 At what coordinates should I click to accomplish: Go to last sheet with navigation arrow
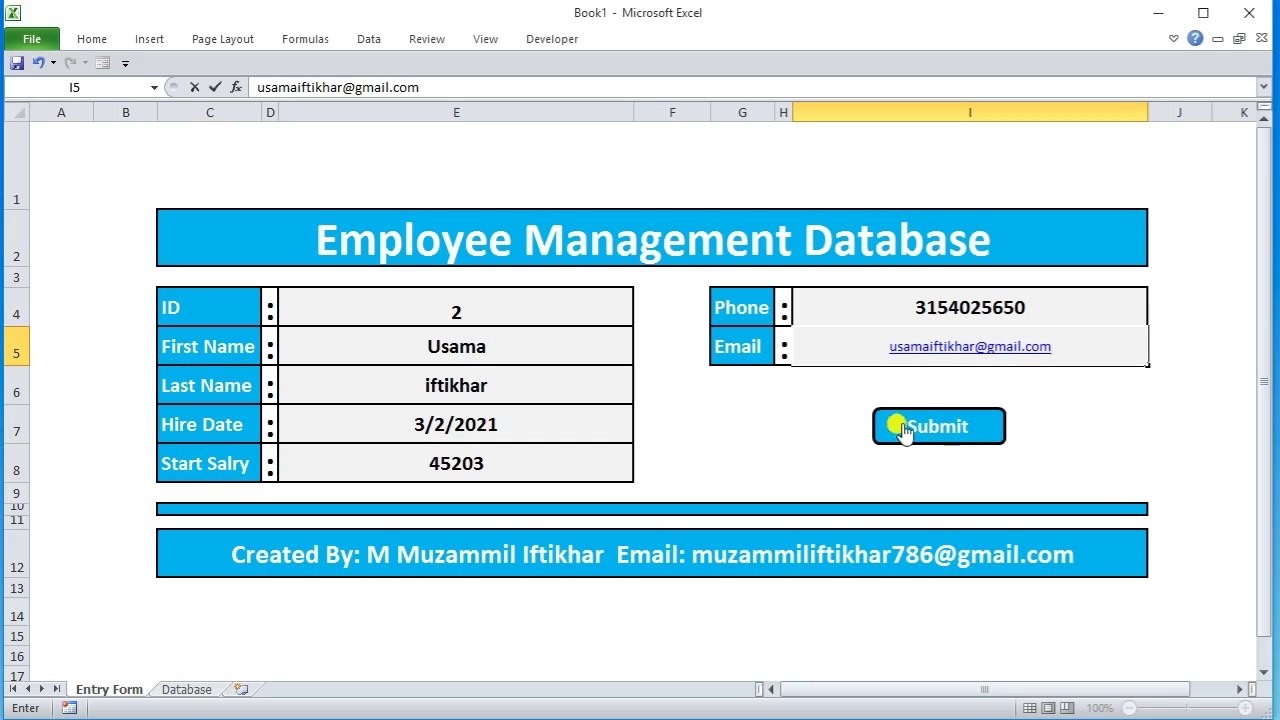click(57, 689)
